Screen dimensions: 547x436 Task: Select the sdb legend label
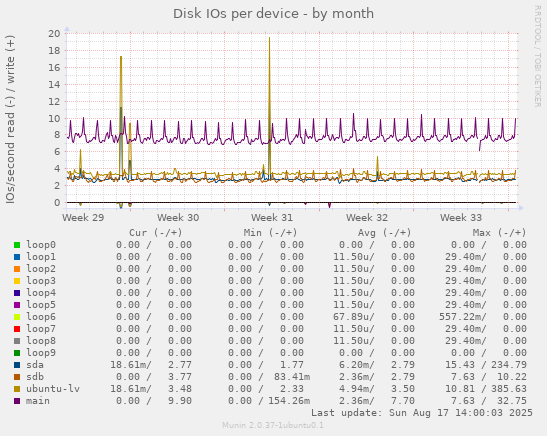35,377
